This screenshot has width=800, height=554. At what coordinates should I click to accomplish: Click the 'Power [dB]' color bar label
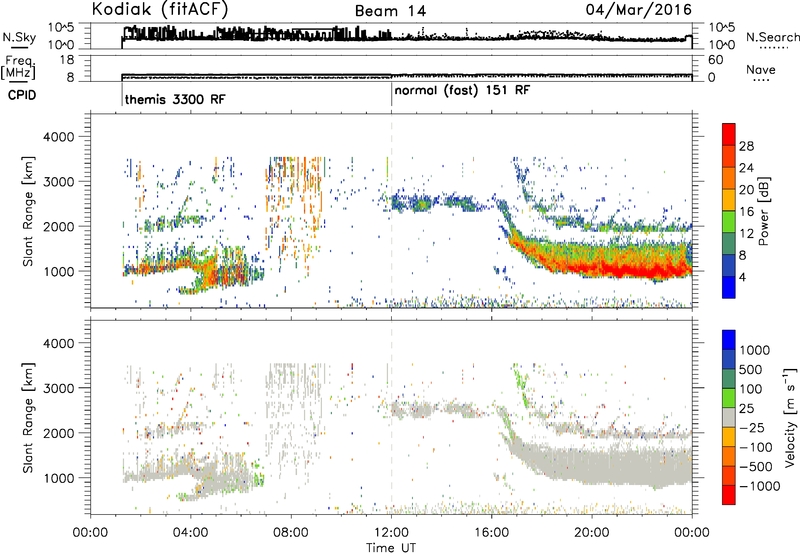coord(764,211)
